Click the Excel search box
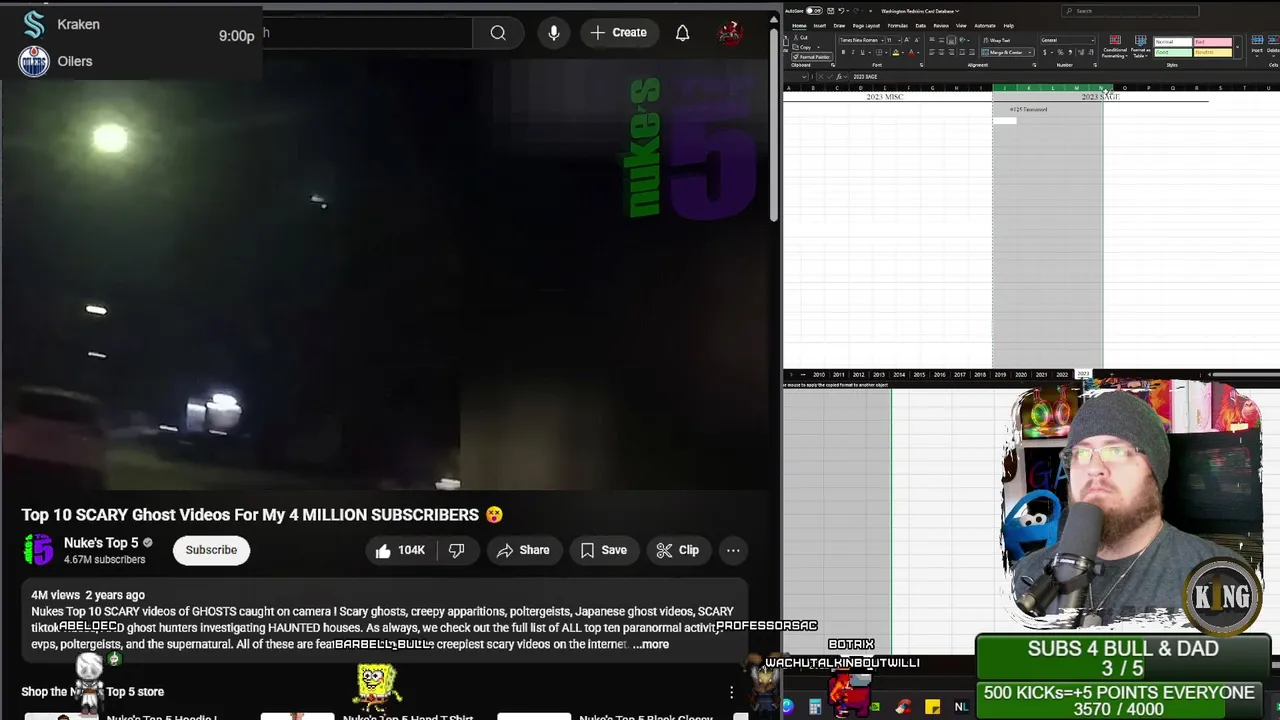Viewport: 1280px width, 720px height. pos(1131,11)
